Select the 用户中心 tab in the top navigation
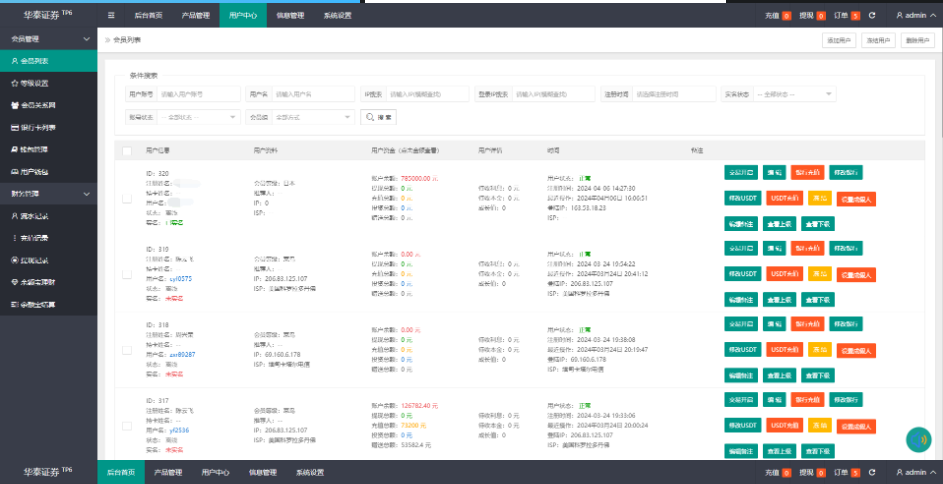The width and height of the screenshot is (943, 484). [x=243, y=16]
